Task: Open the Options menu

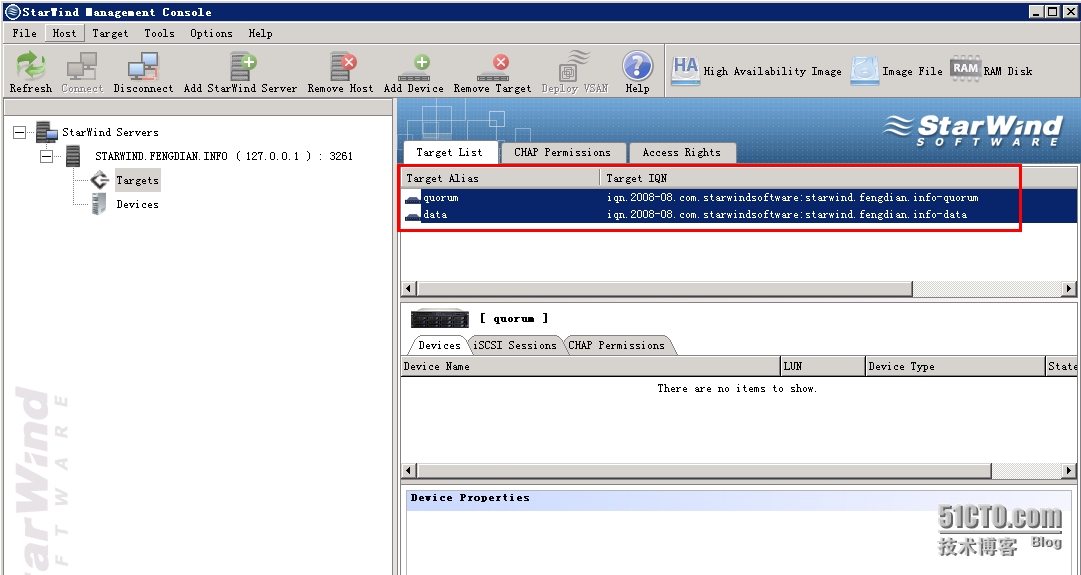Action: coord(211,33)
